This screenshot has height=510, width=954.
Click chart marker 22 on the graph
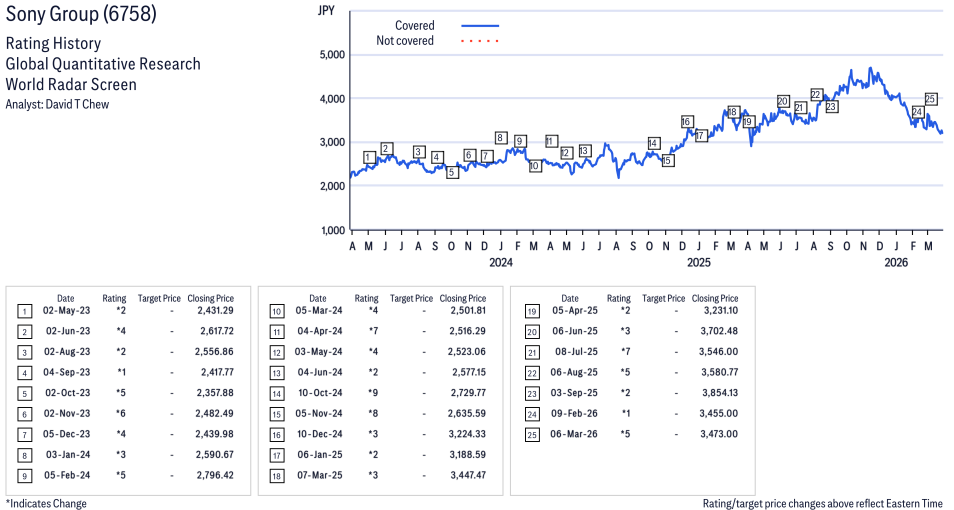tap(816, 95)
